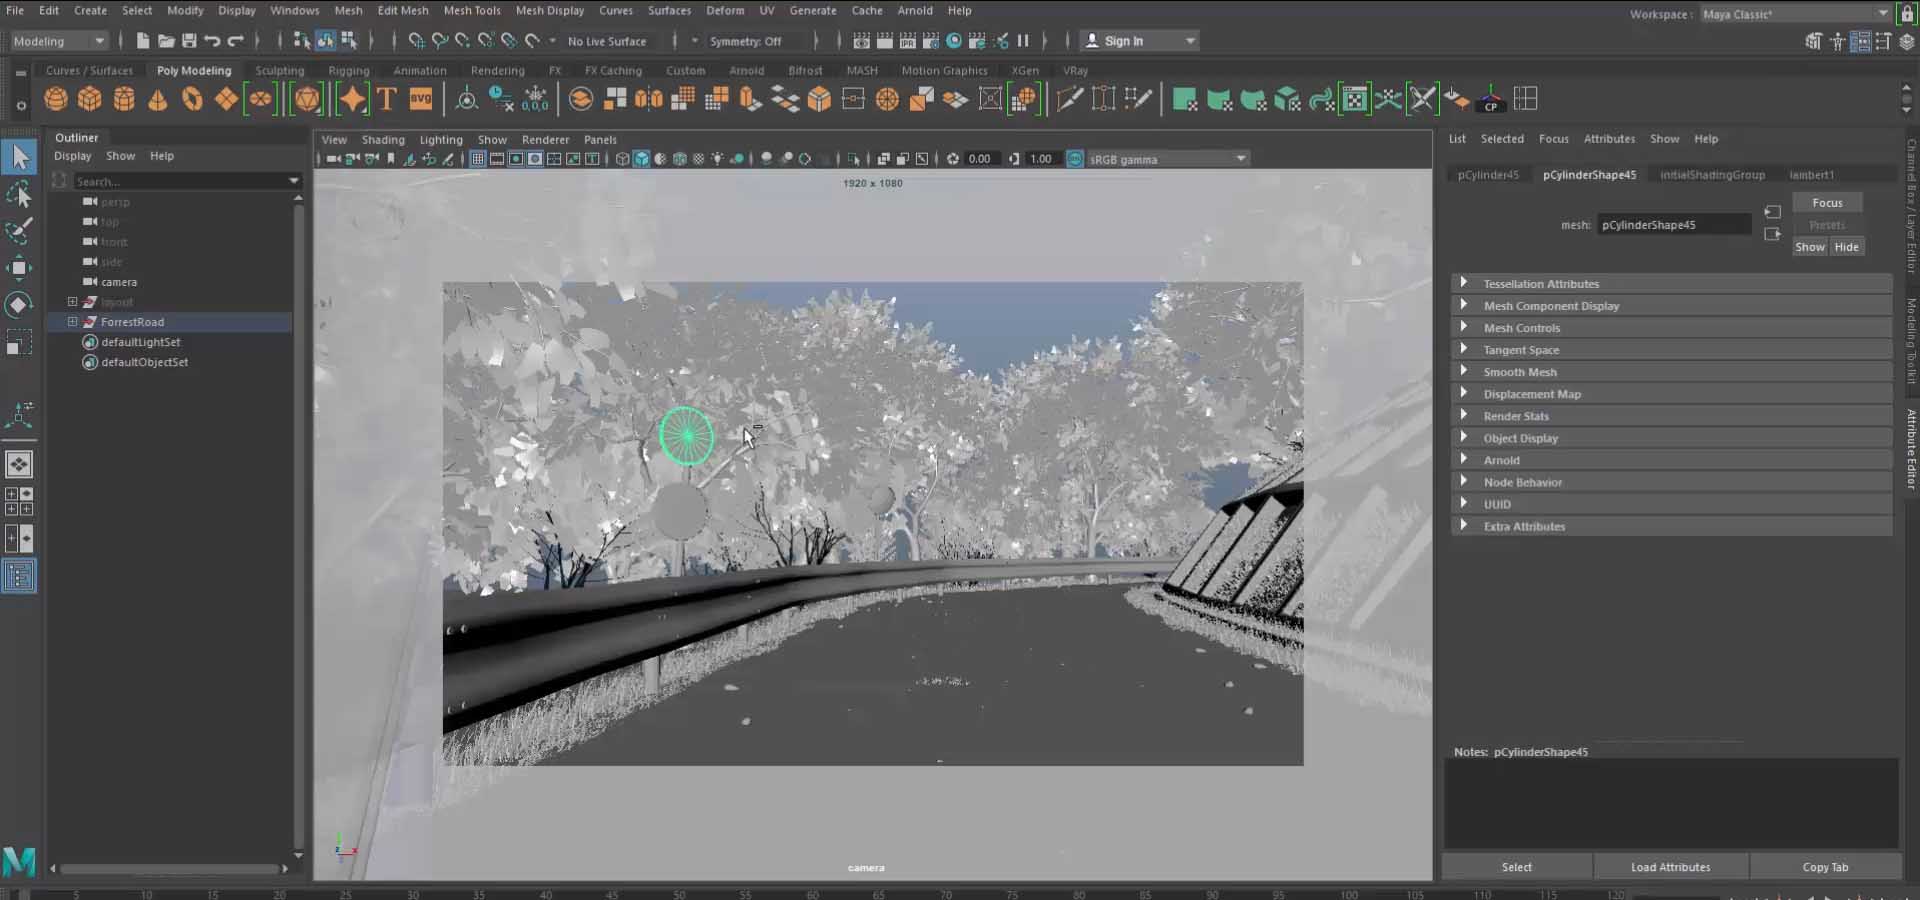The width and height of the screenshot is (1920, 900).
Task: Open the Rigging shelf tab
Action: click(348, 70)
